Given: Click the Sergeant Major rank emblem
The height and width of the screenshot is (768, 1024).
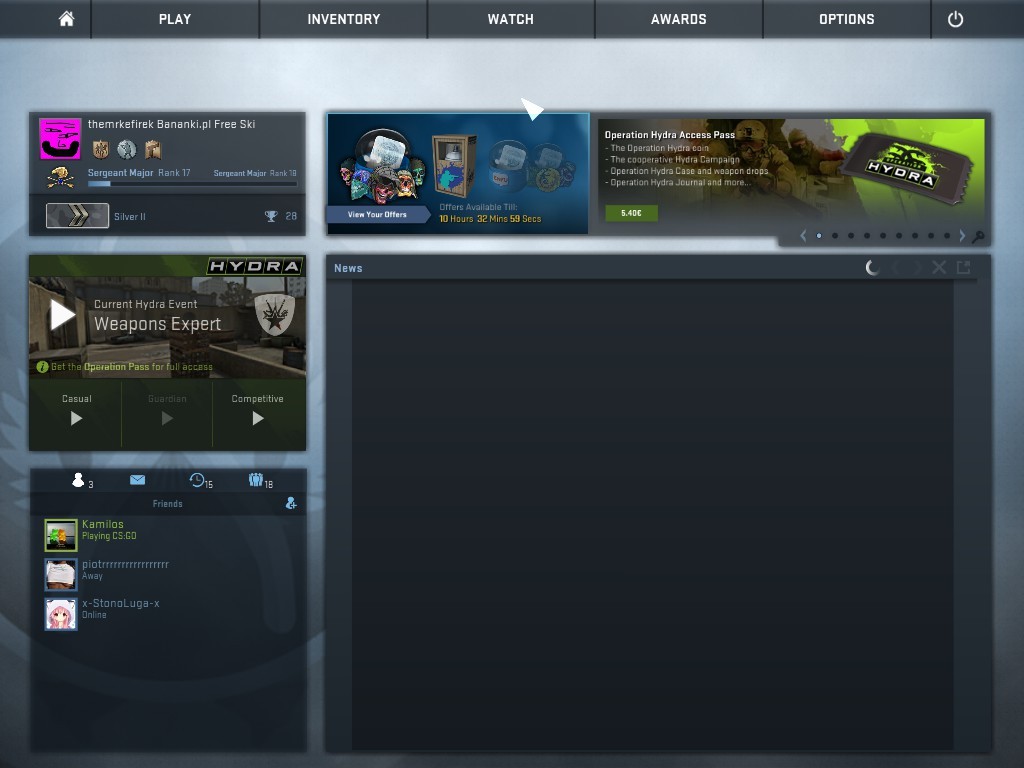Looking at the screenshot, I should 61,177.
